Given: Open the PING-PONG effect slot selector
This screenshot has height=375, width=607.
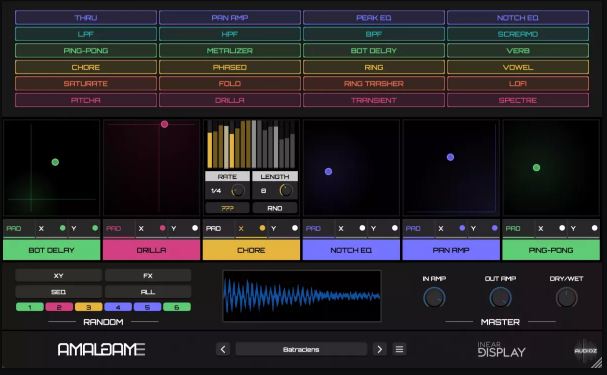Looking at the screenshot, I should tap(551, 250).
